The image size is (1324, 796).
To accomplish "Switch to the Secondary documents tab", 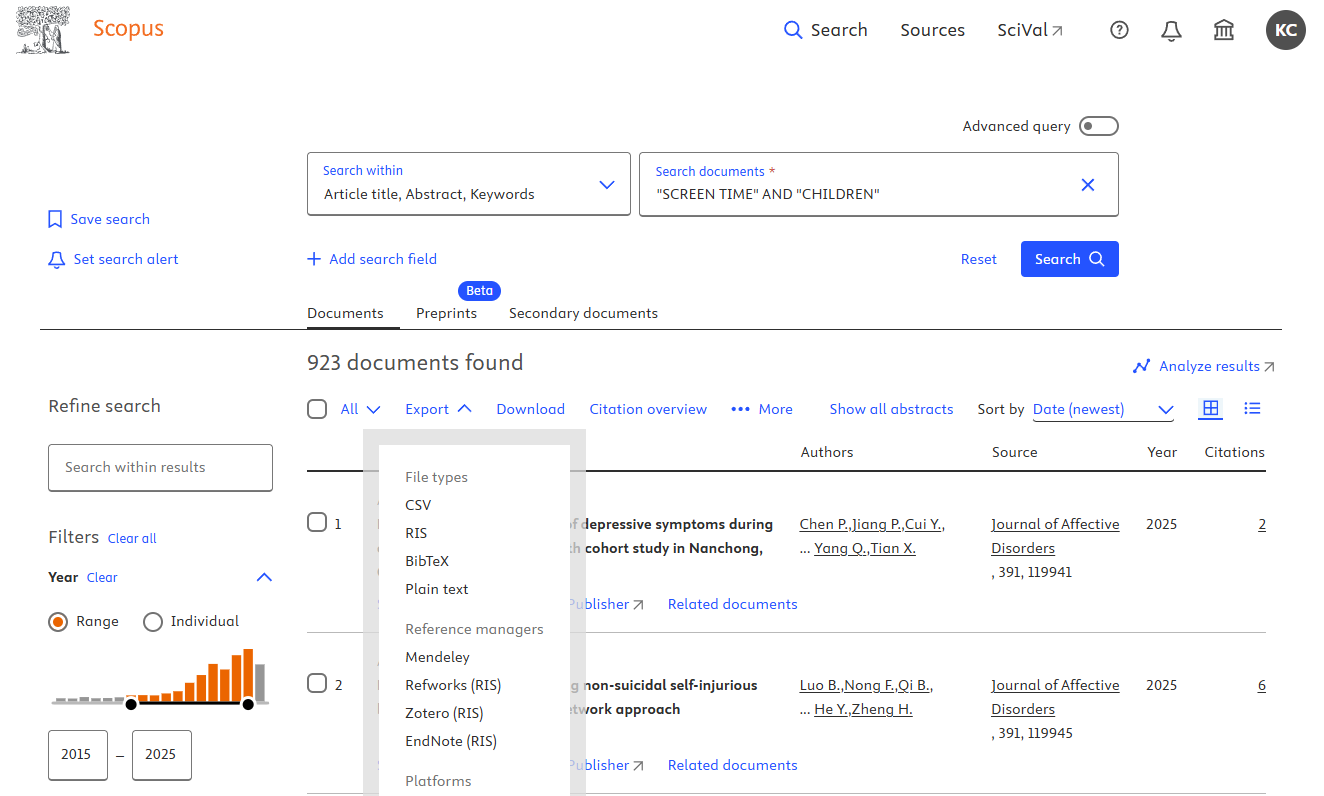I will (x=583, y=313).
